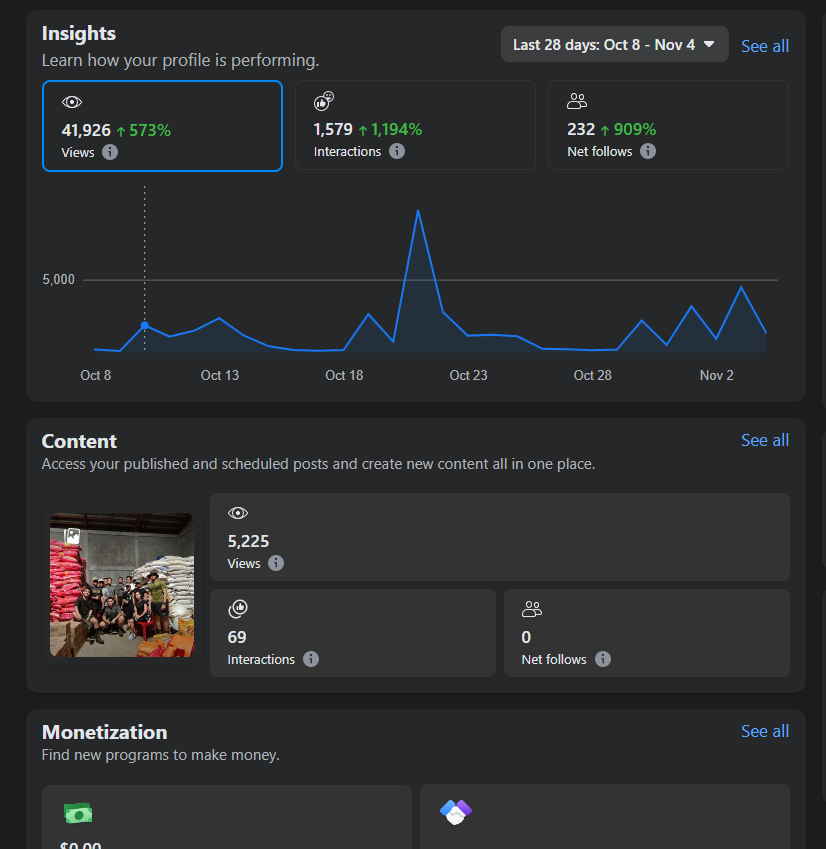Click the info icon beside Insights Net follows

648,151
